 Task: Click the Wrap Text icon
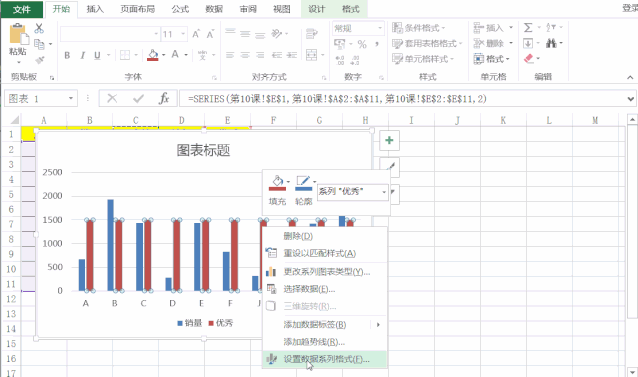click(312, 34)
